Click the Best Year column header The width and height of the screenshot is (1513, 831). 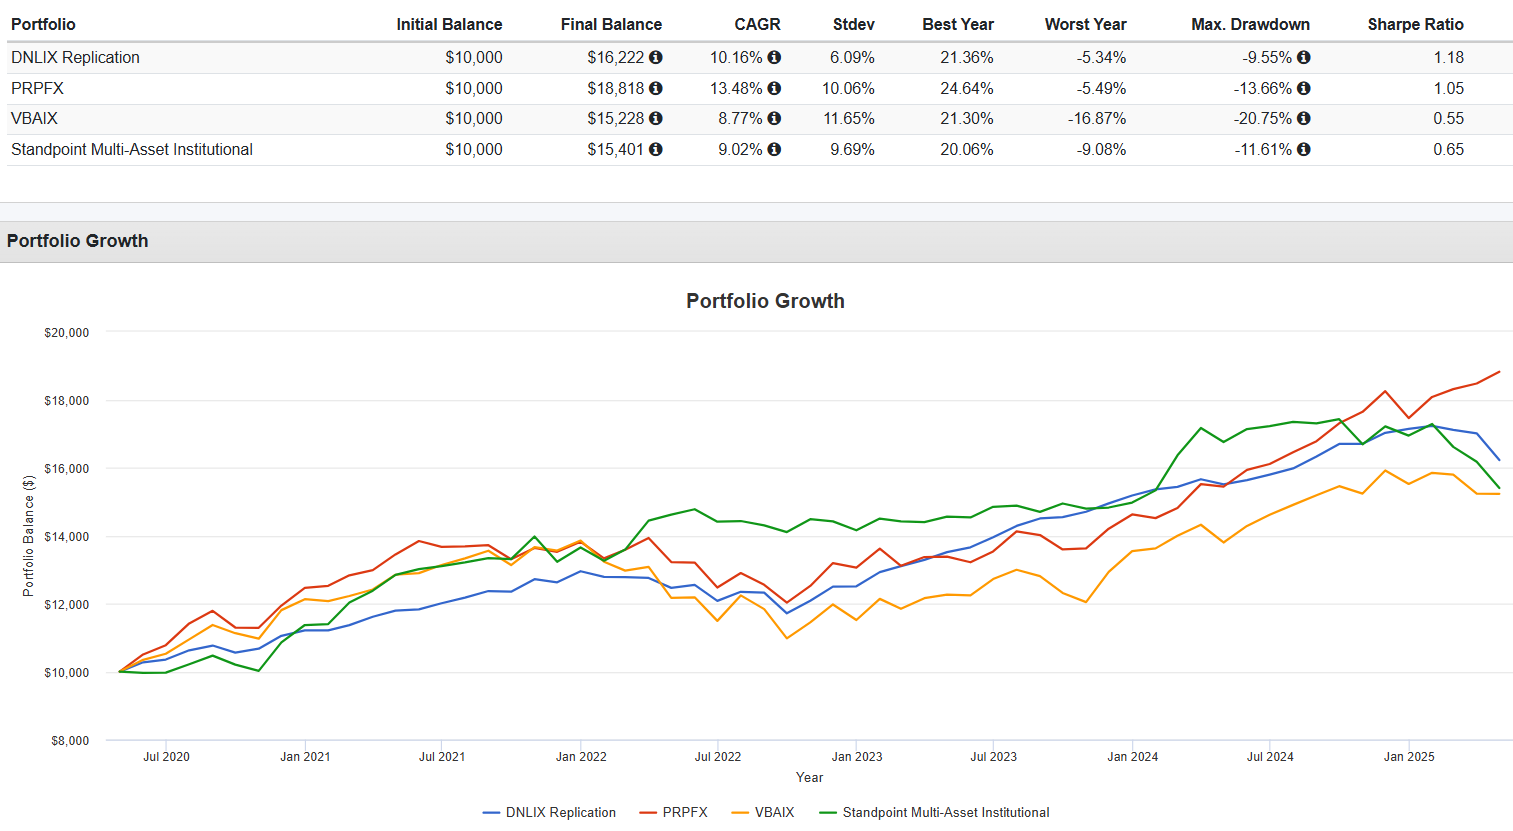click(958, 24)
